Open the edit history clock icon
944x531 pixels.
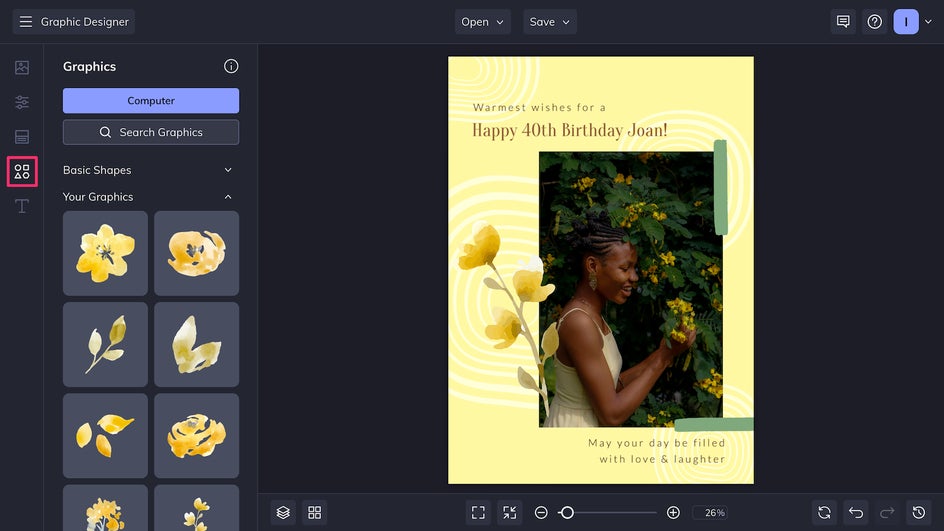pos(918,512)
